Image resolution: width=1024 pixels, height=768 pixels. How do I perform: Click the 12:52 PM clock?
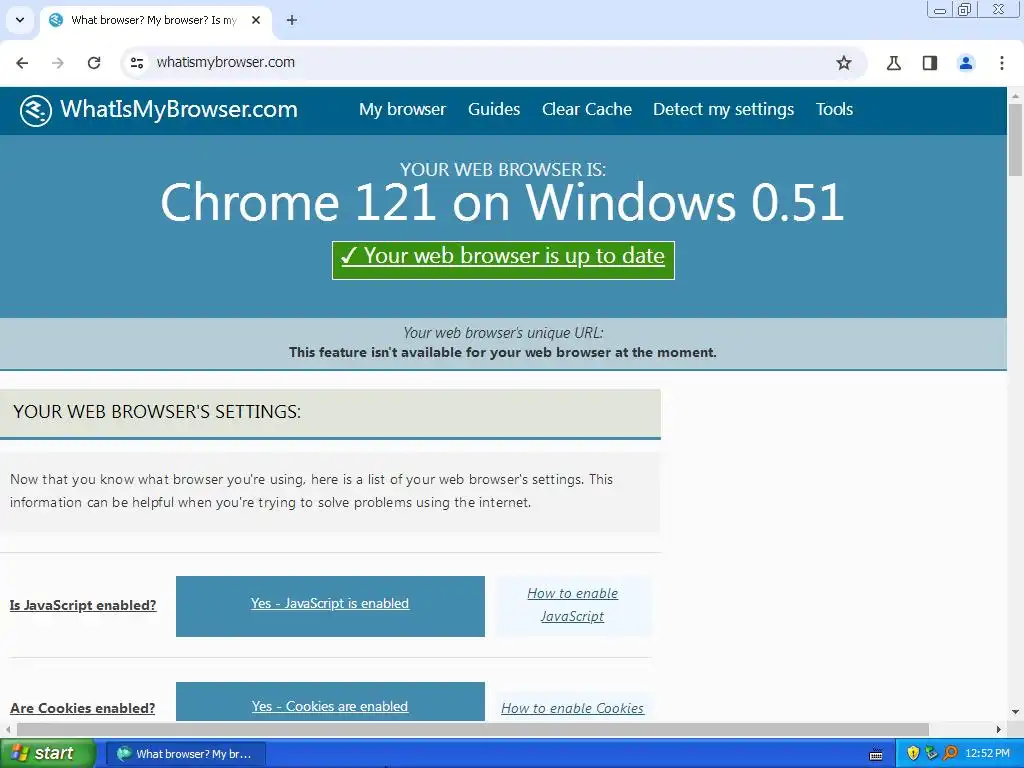pyautogui.click(x=987, y=754)
